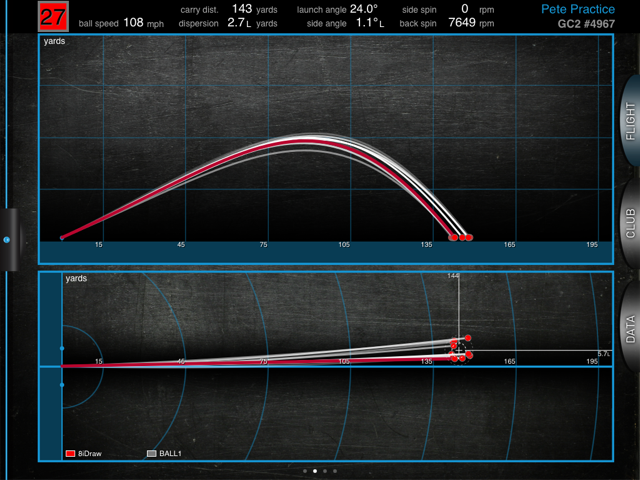Screen dimensions: 640x480
Task: Select the 144 yard marker in top view
Action: point(453,275)
